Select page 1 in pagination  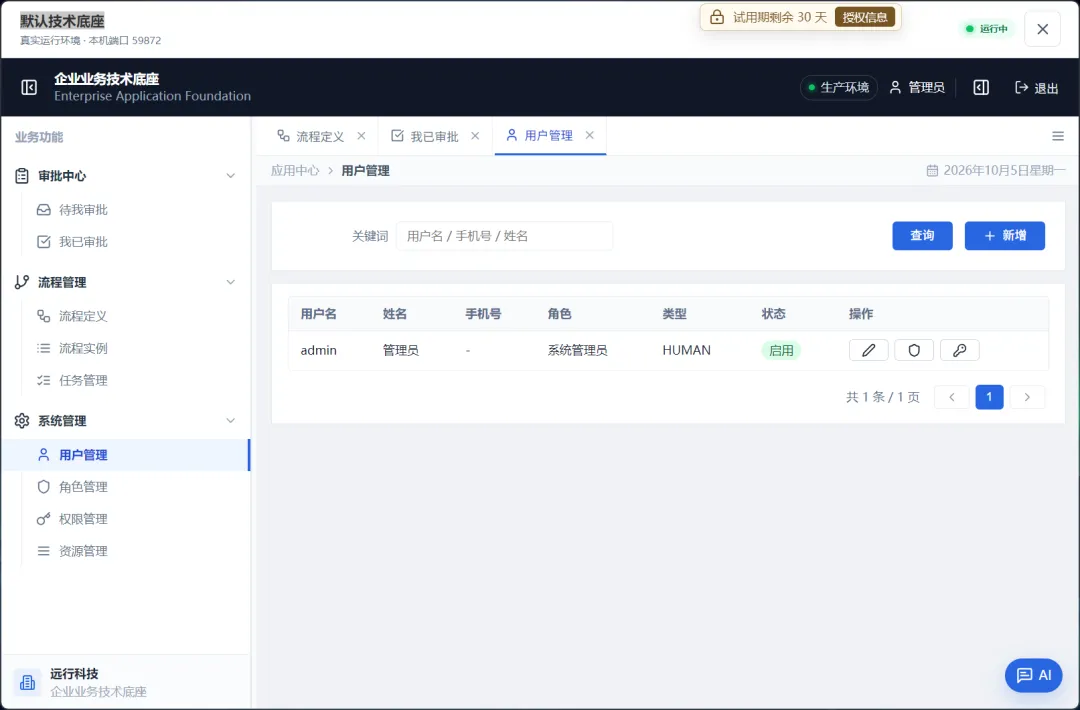coord(989,397)
